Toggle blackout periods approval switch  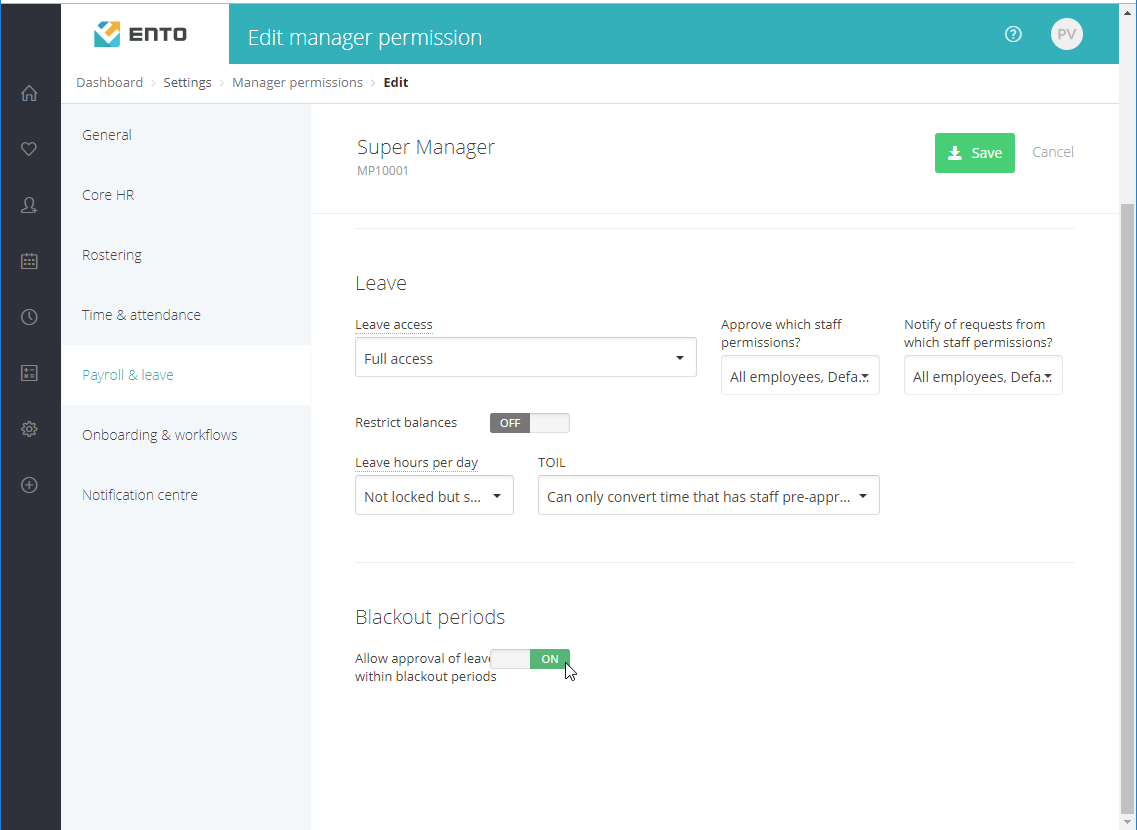point(529,659)
